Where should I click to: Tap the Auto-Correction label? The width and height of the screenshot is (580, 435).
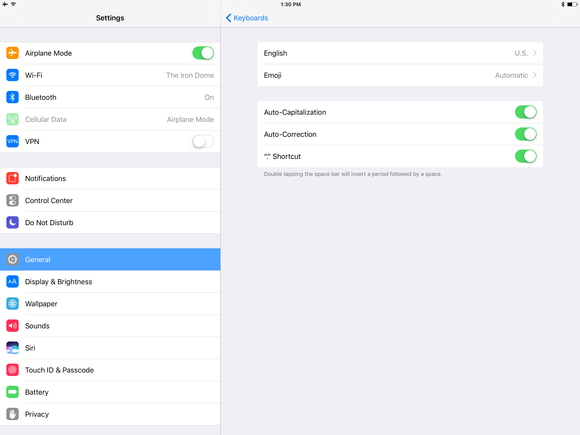pos(290,134)
